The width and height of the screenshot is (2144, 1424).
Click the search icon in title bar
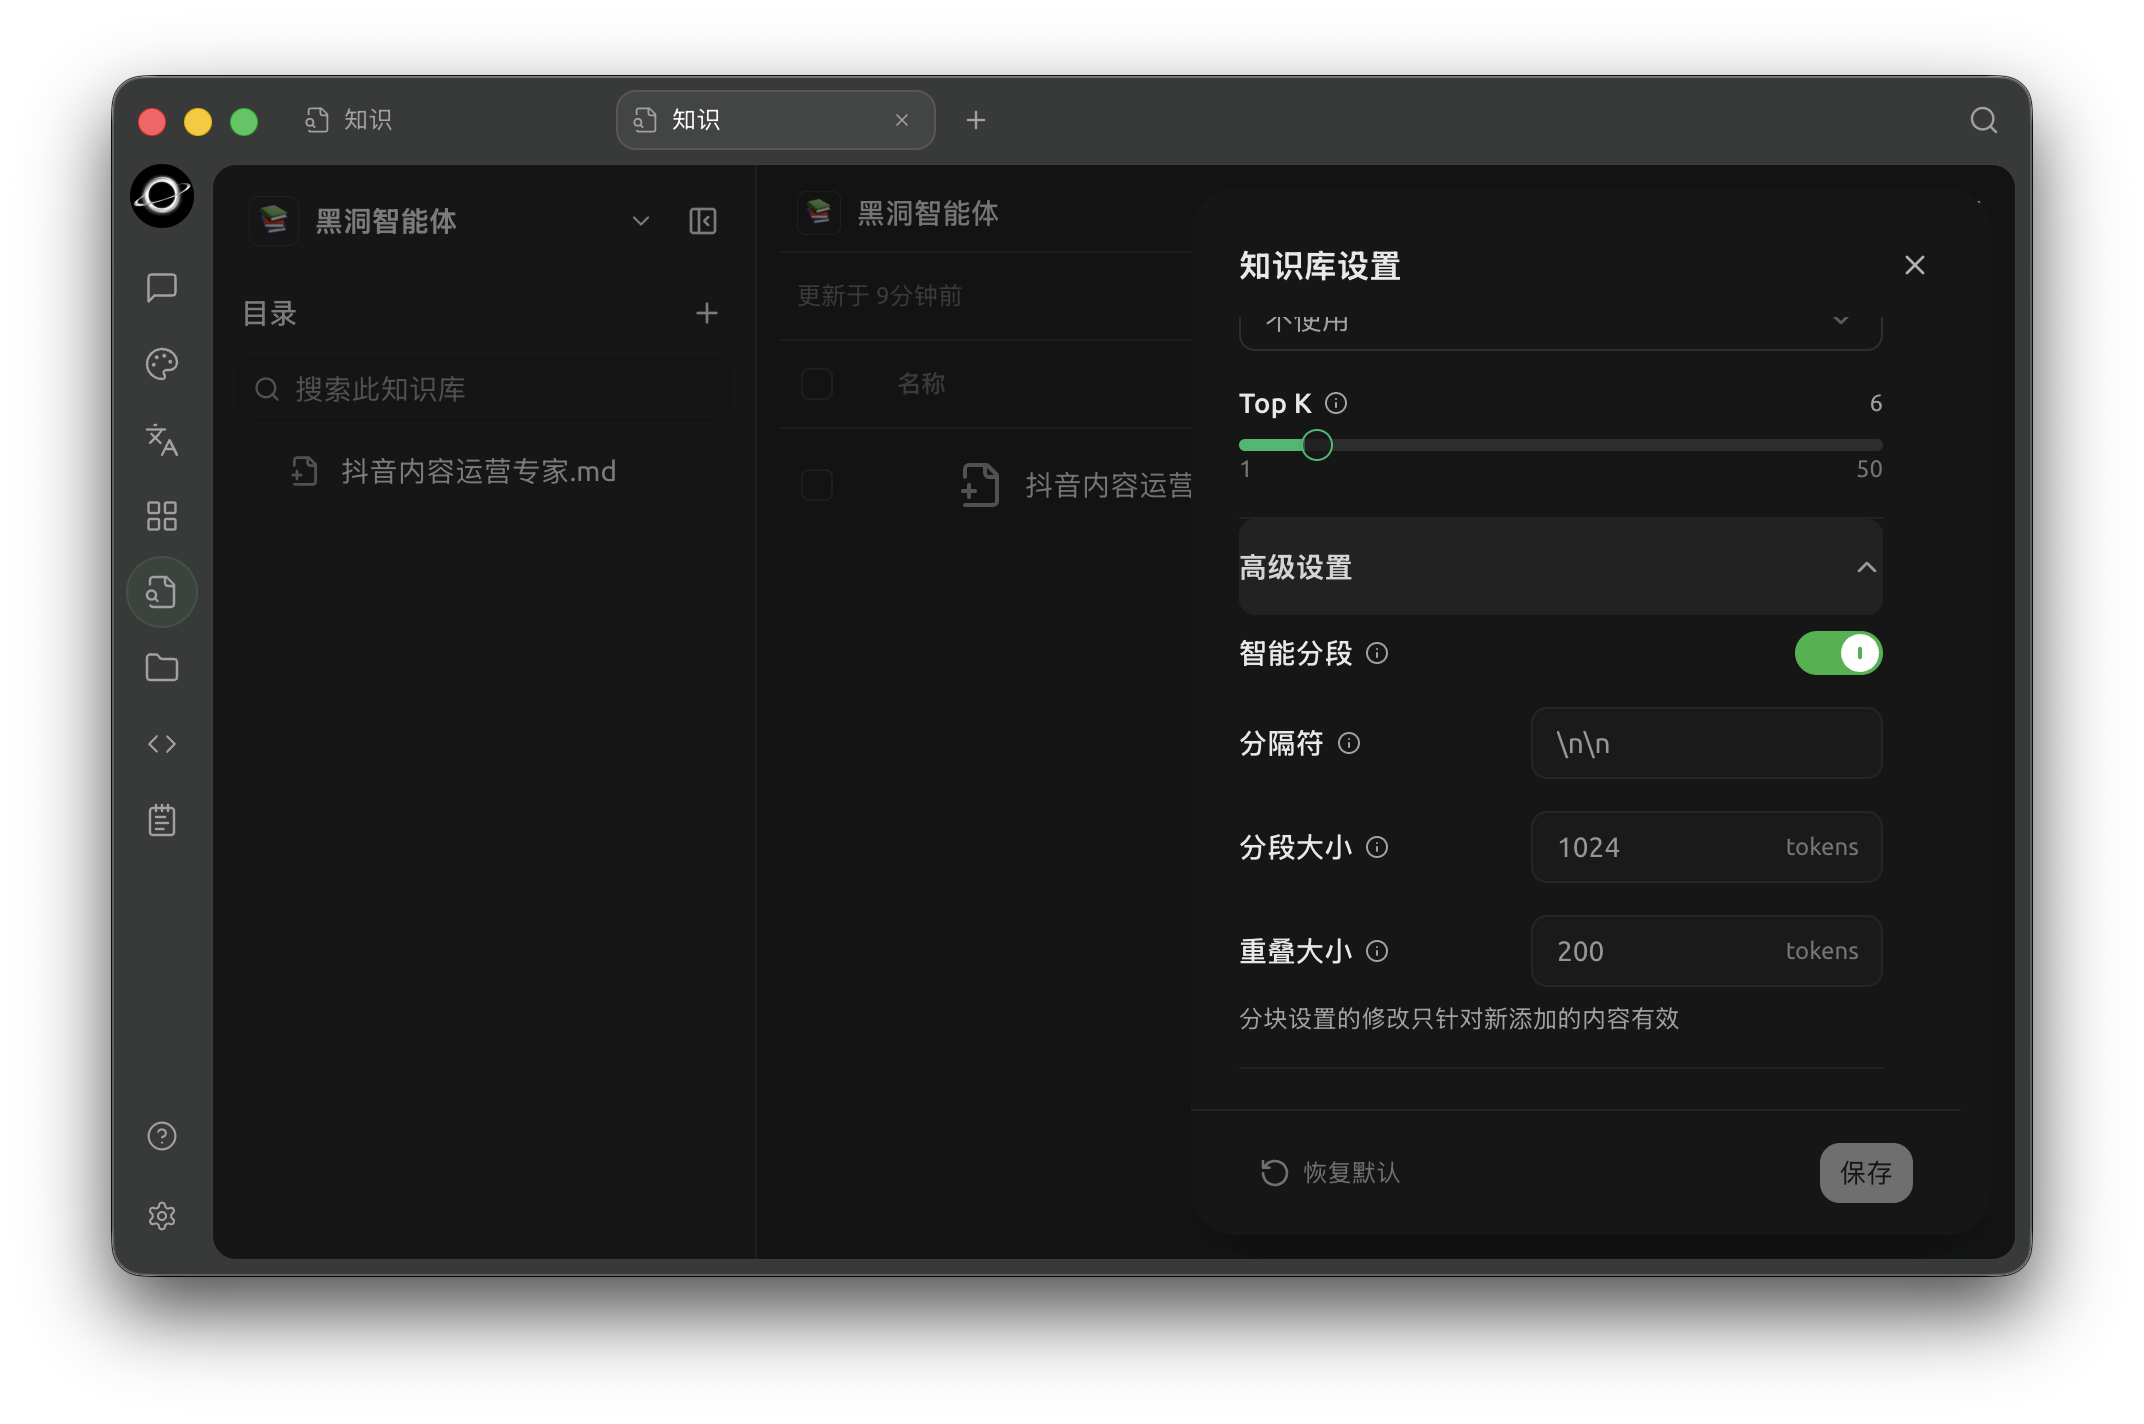[x=1983, y=120]
